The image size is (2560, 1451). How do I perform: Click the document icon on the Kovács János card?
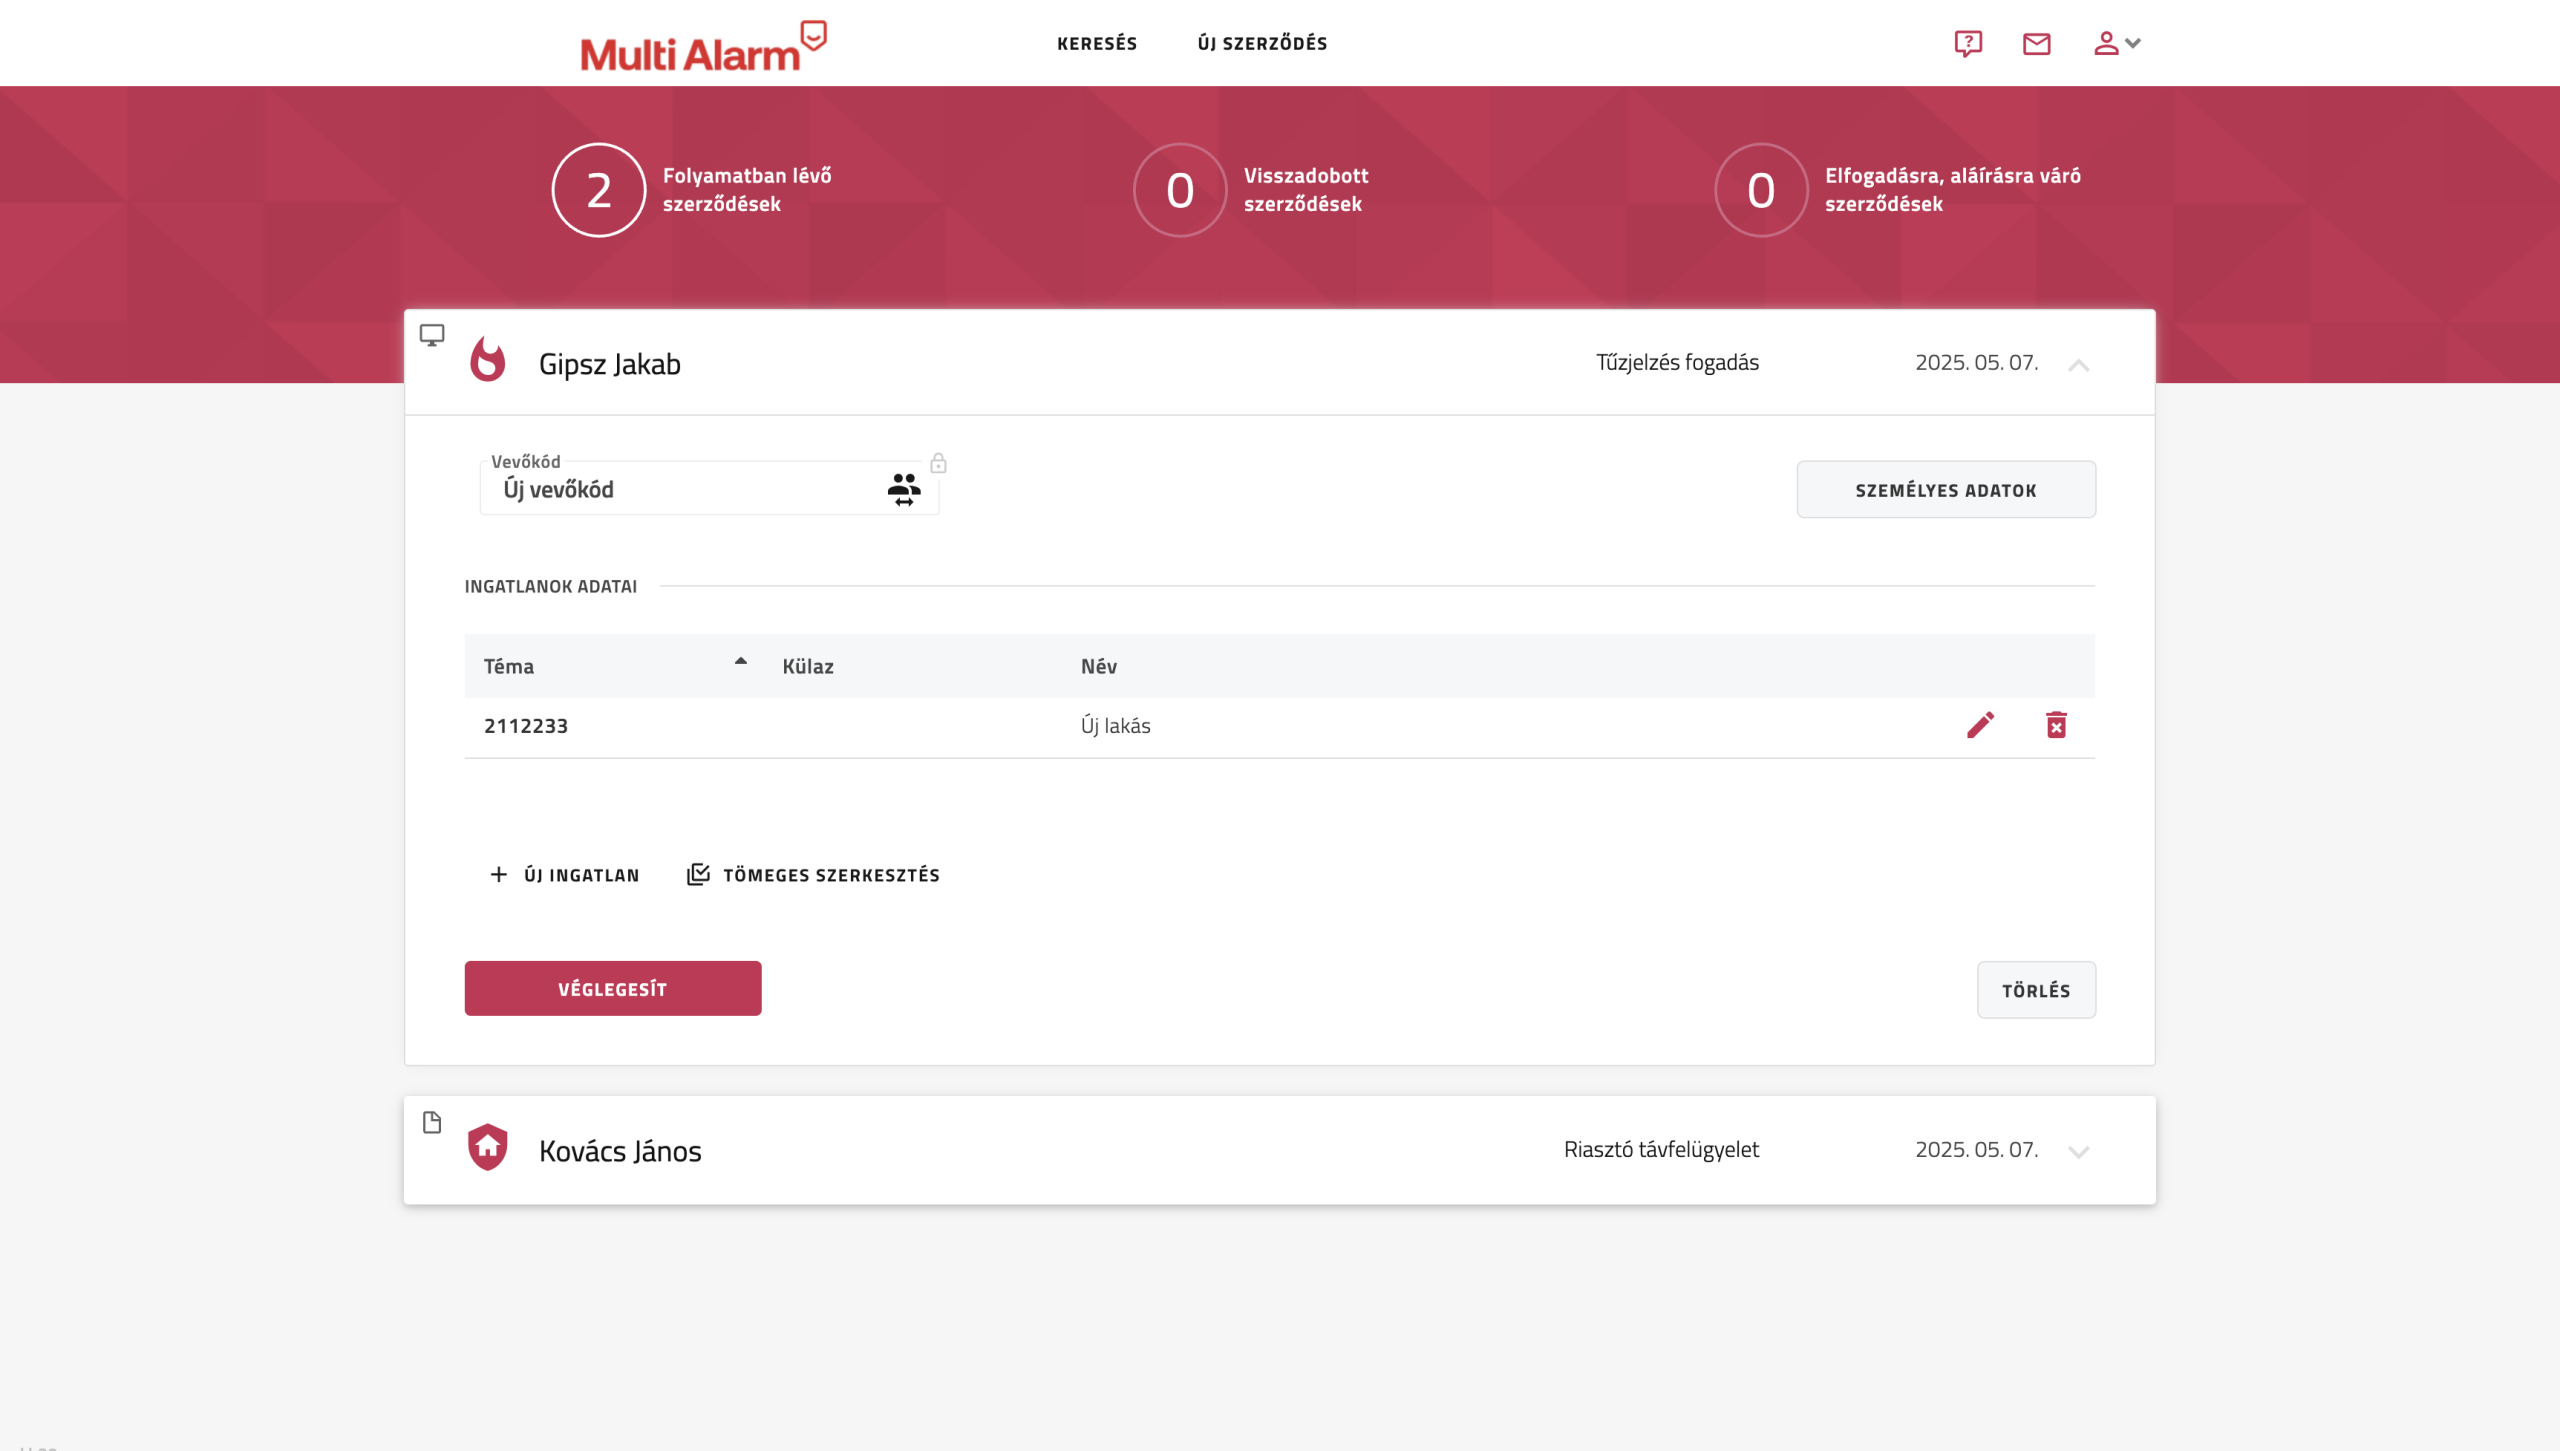pyautogui.click(x=432, y=1122)
